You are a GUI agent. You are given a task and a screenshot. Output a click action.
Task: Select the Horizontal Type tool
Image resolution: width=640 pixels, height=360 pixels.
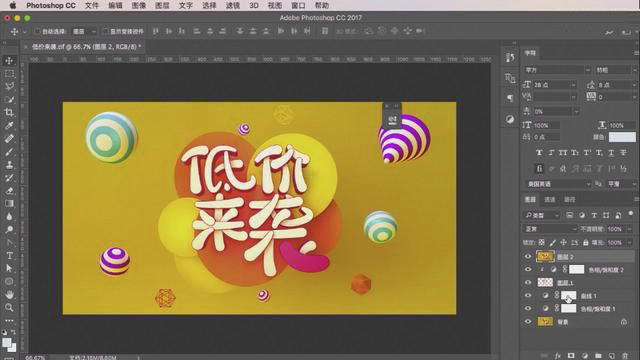coord(9,256)
